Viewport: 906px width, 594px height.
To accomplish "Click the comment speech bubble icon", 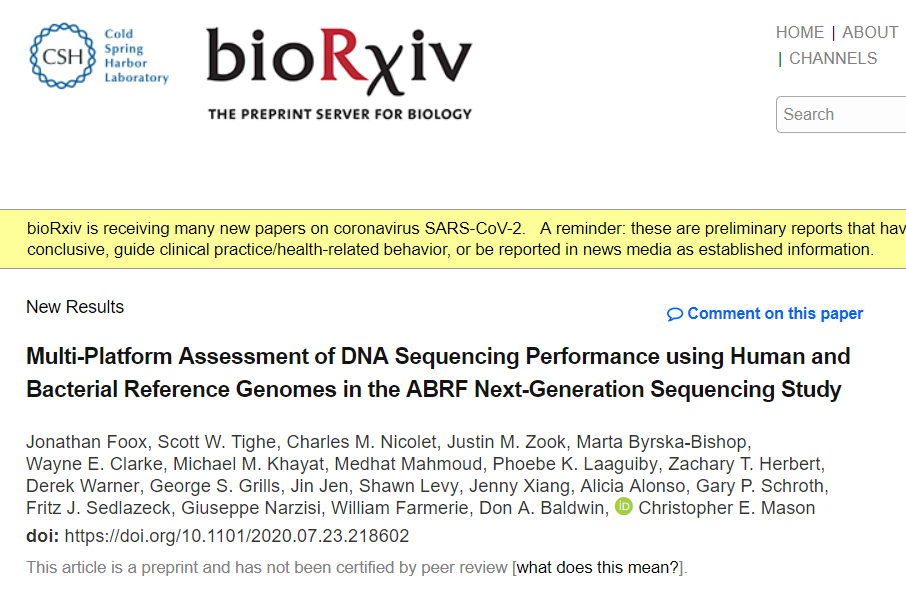I will click(674, 314).
